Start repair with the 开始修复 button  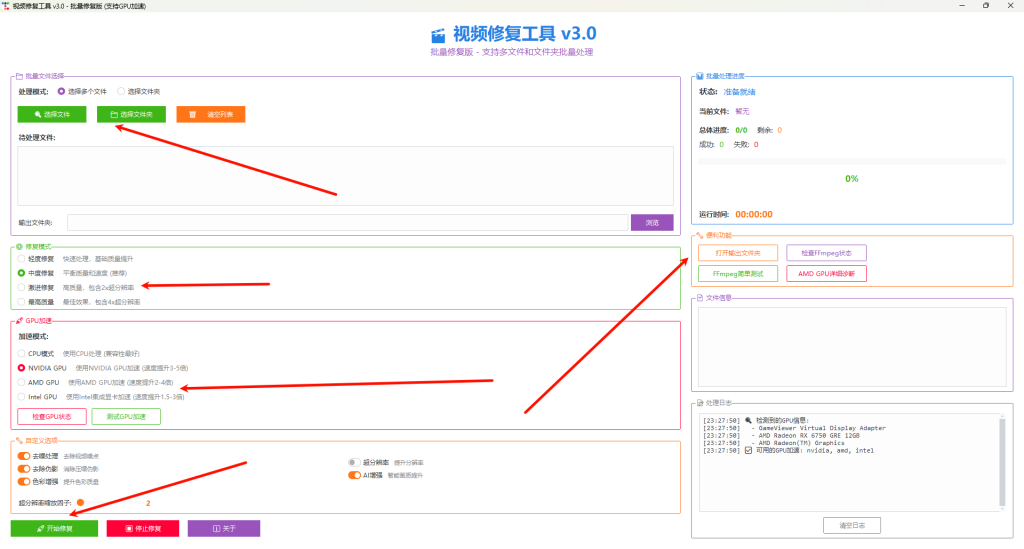55,528
